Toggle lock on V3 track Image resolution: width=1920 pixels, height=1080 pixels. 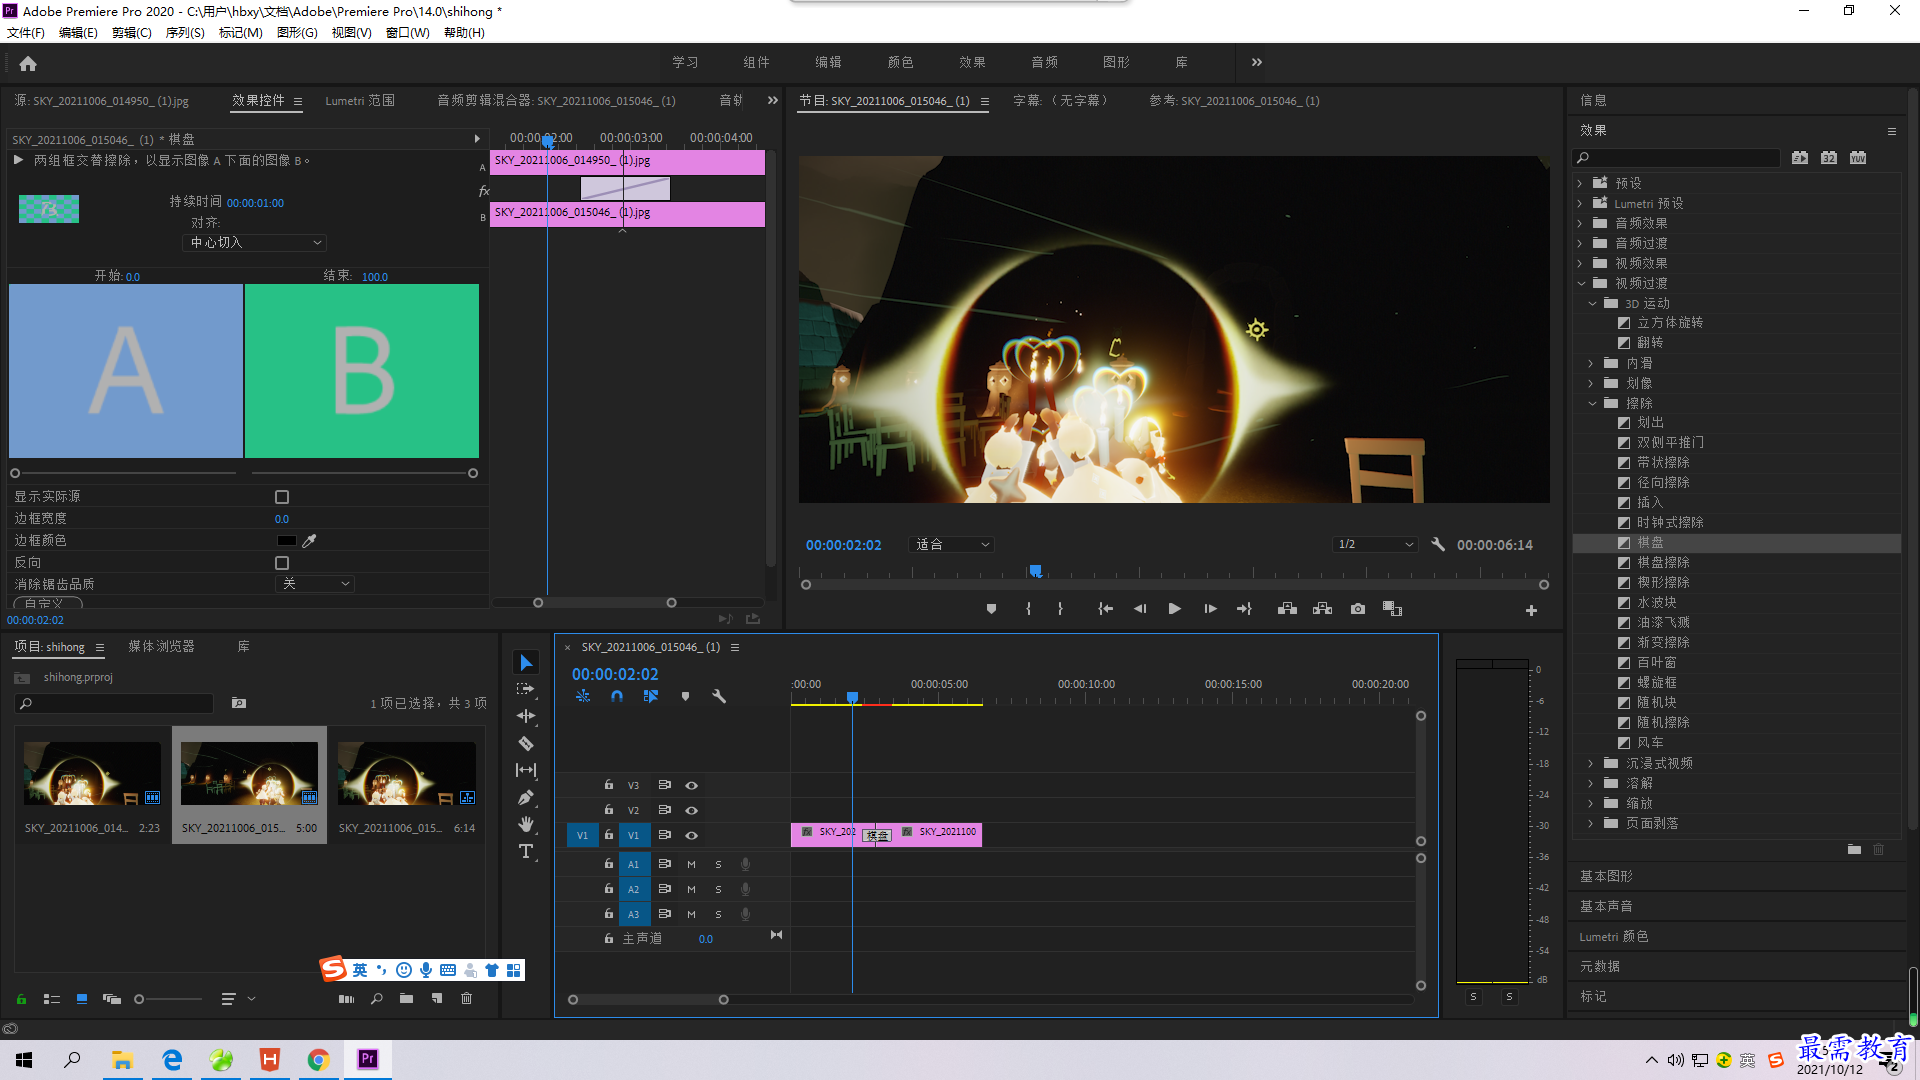[x=608, y=785]
